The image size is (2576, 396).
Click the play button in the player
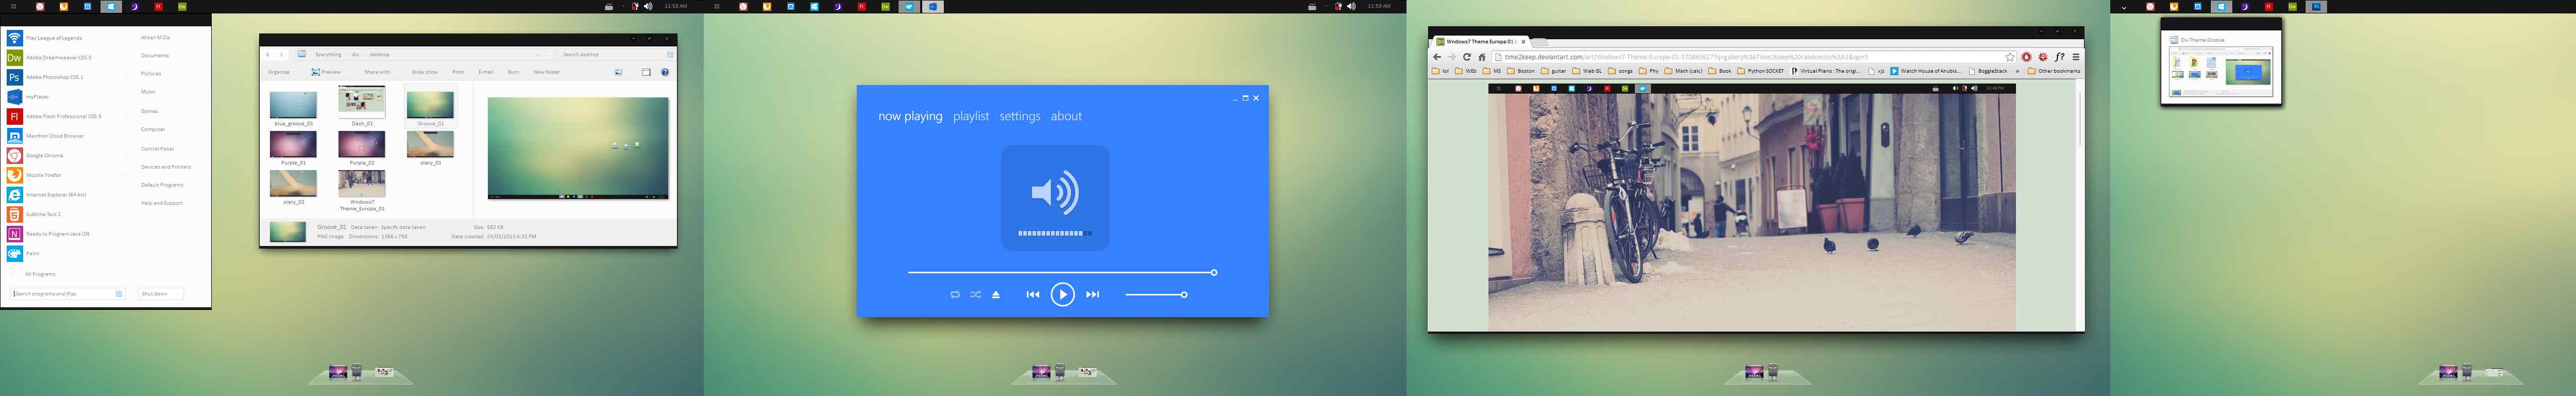1062,294
